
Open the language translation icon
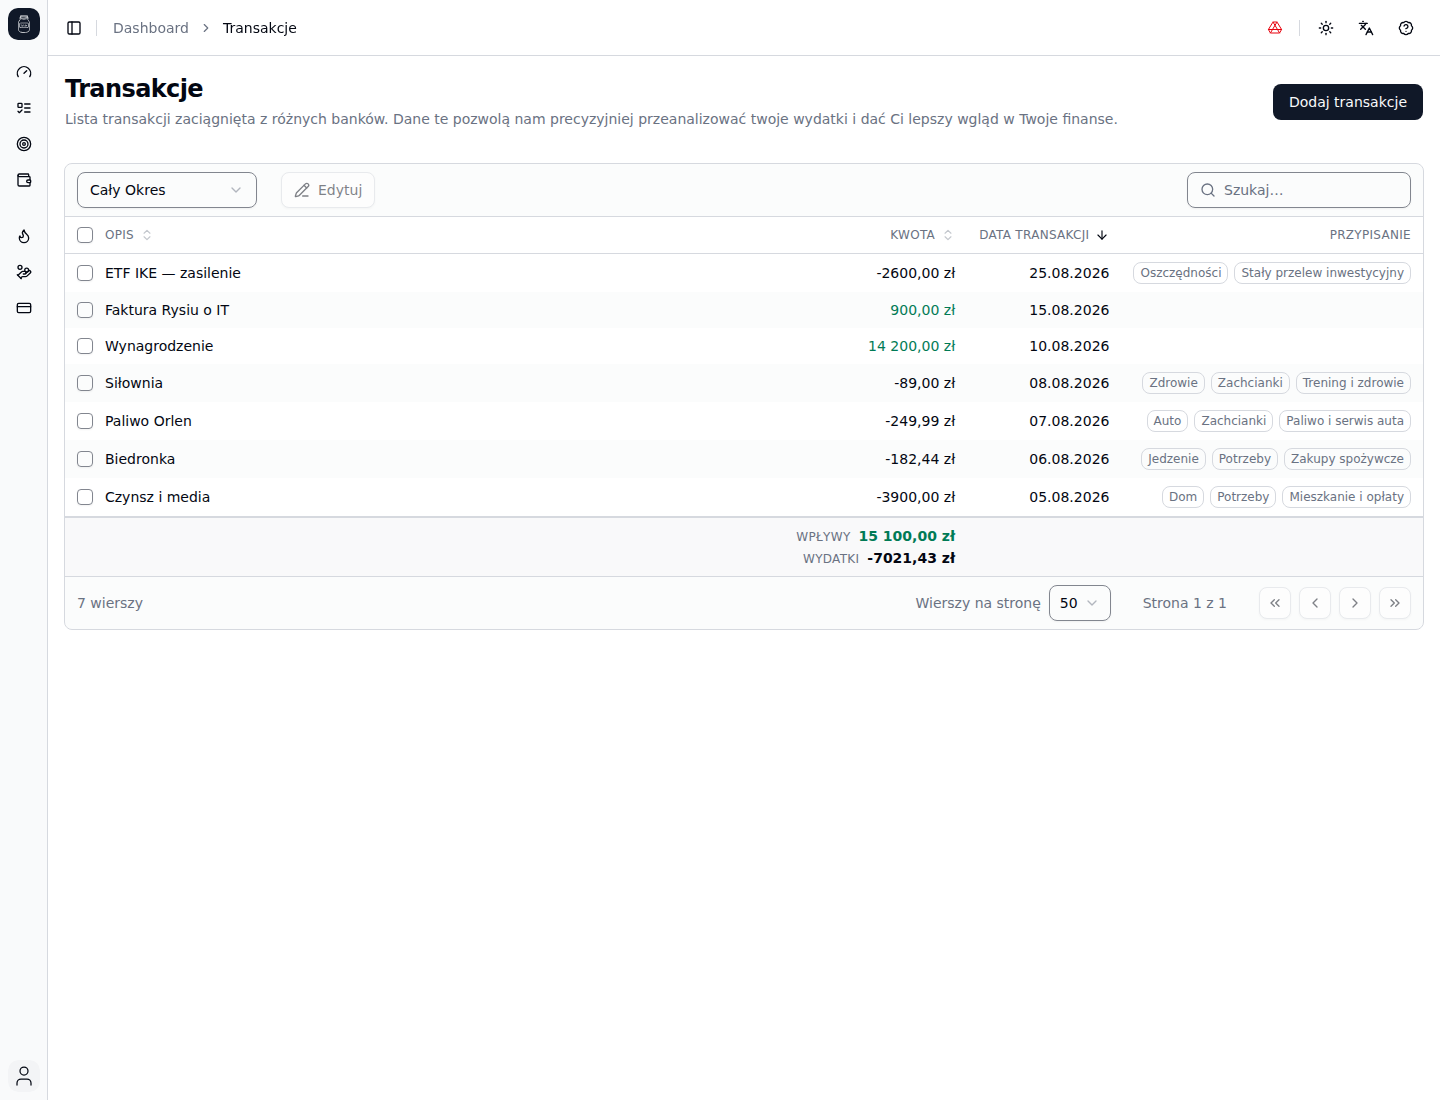point(1366,28)
